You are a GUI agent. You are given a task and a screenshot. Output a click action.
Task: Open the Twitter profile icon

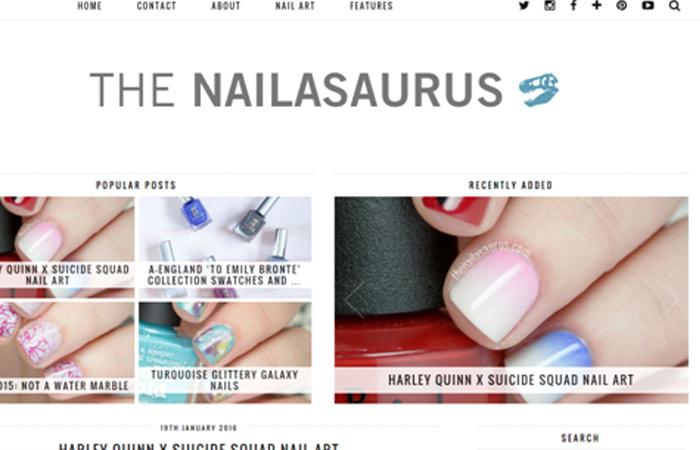coord(524,5)
